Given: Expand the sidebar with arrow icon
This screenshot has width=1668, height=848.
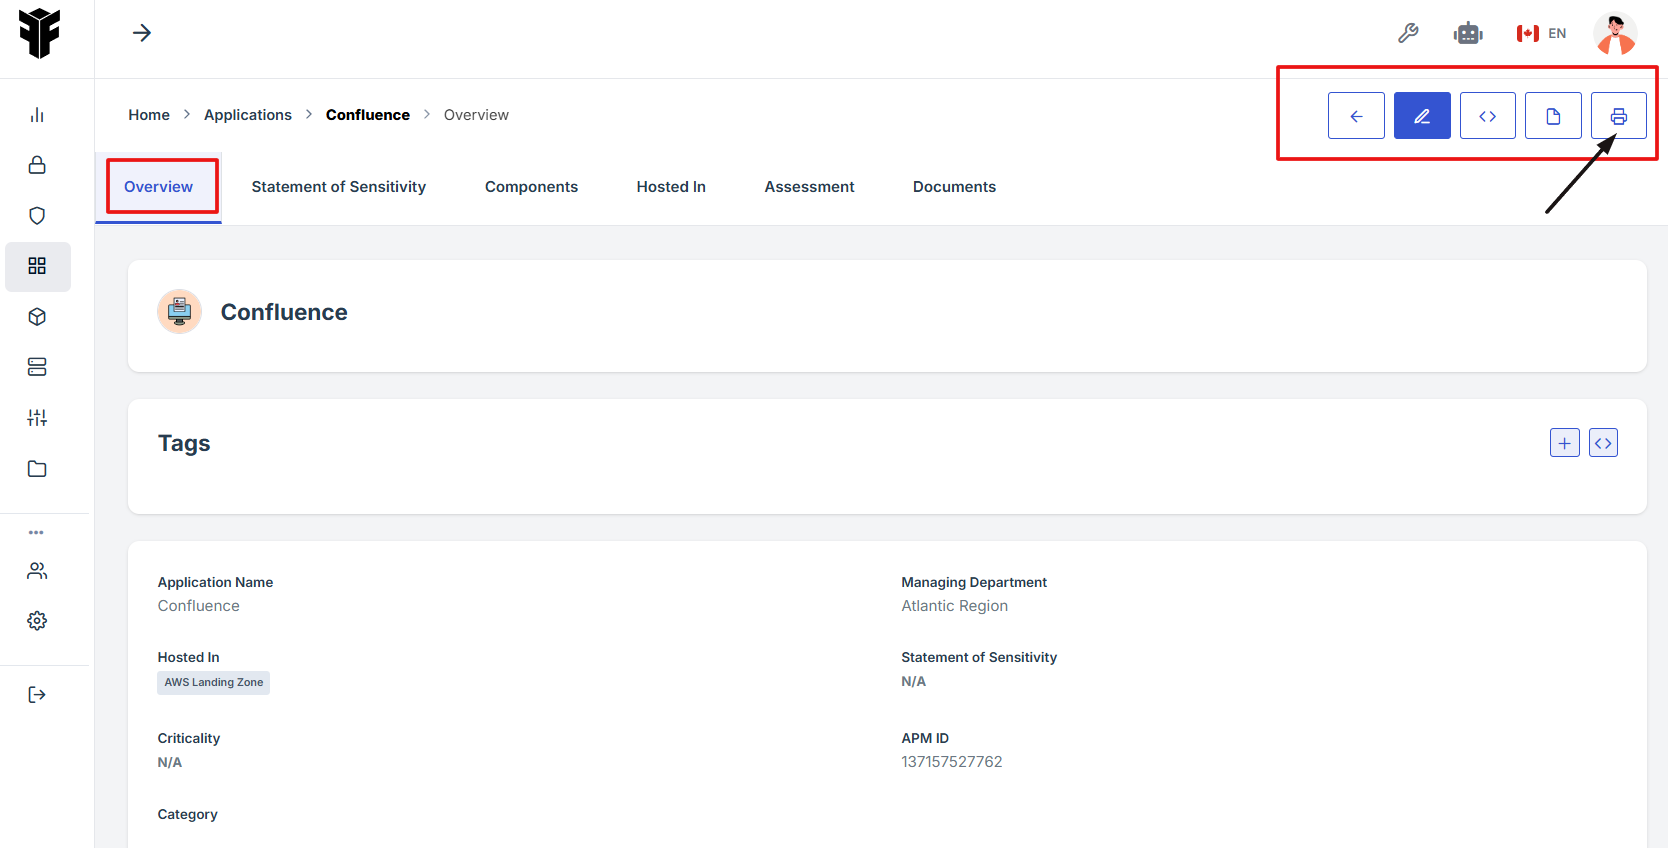Looking at the screenshot, I should click(142, 33).
